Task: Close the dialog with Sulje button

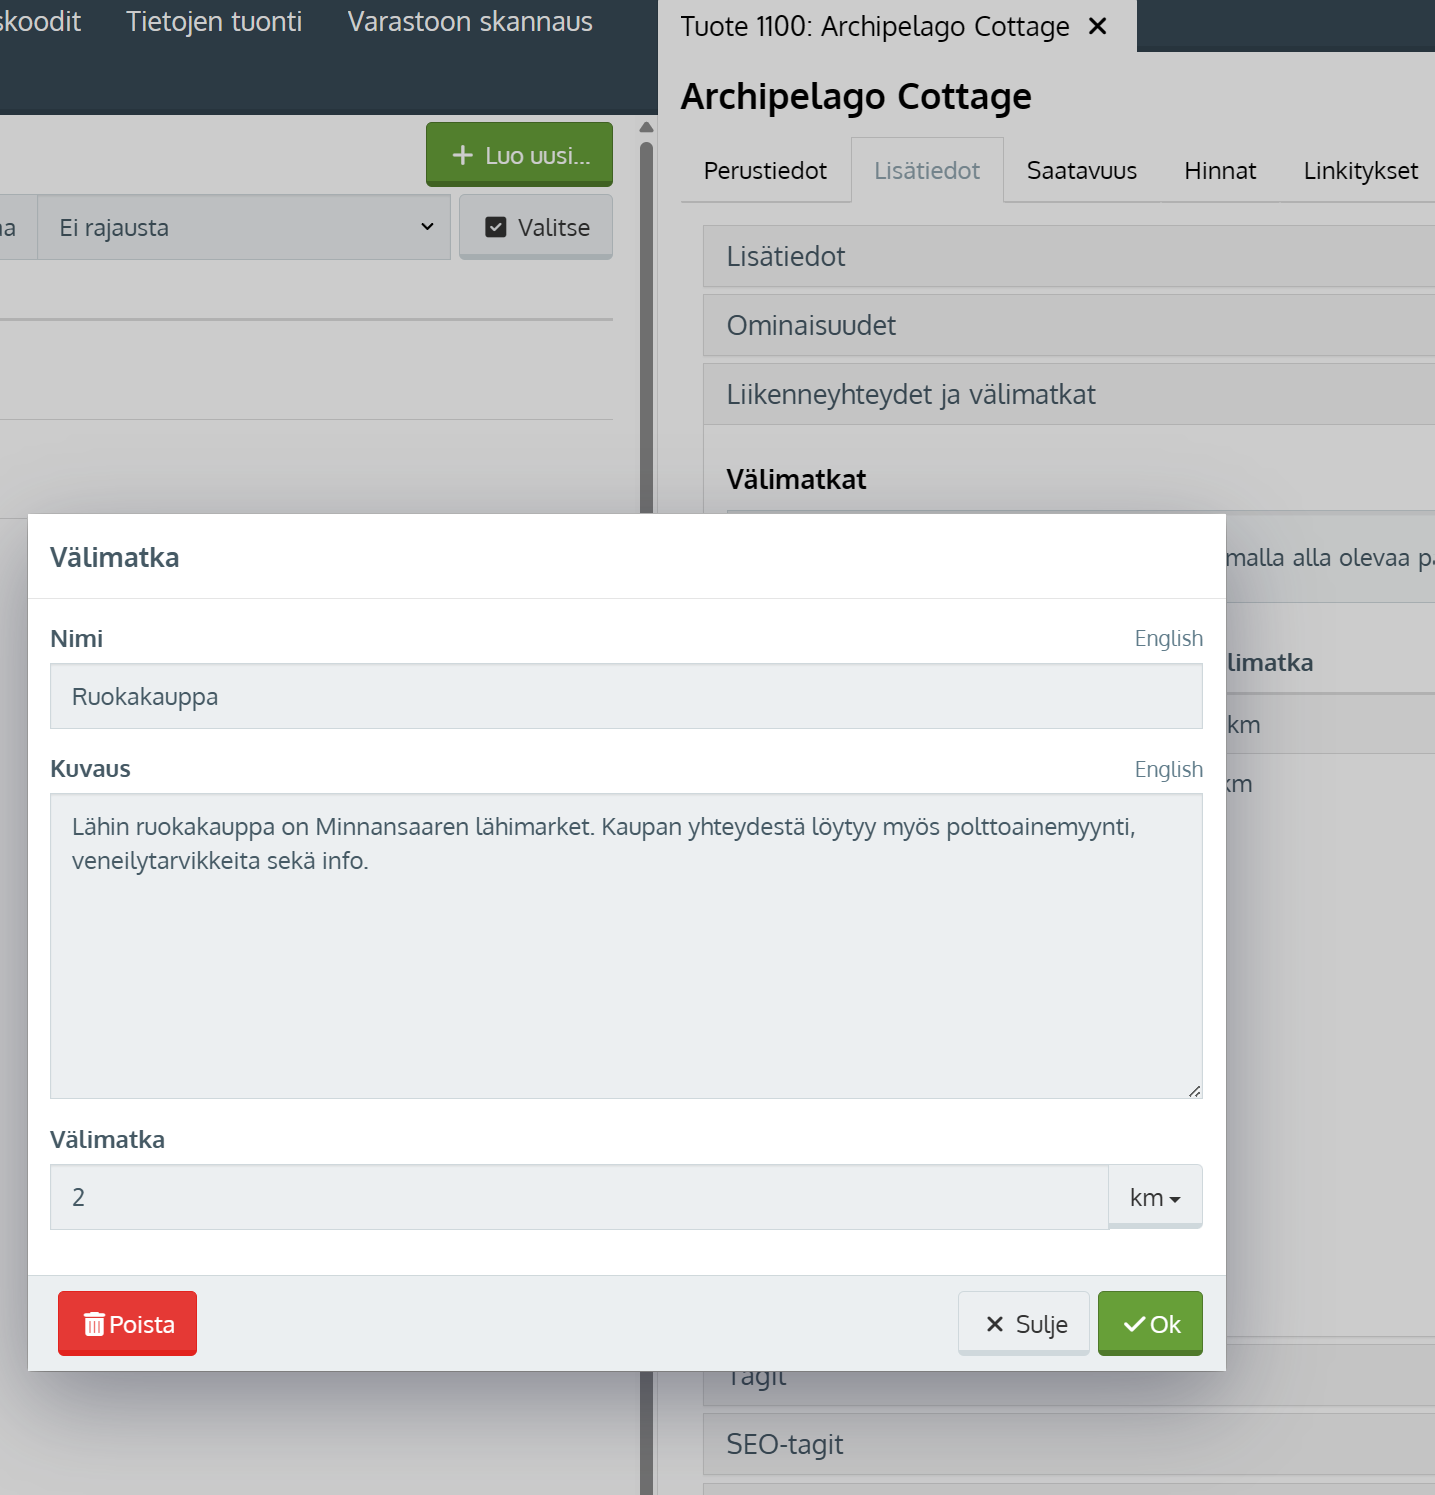Action: (x=1024, y=1323)
